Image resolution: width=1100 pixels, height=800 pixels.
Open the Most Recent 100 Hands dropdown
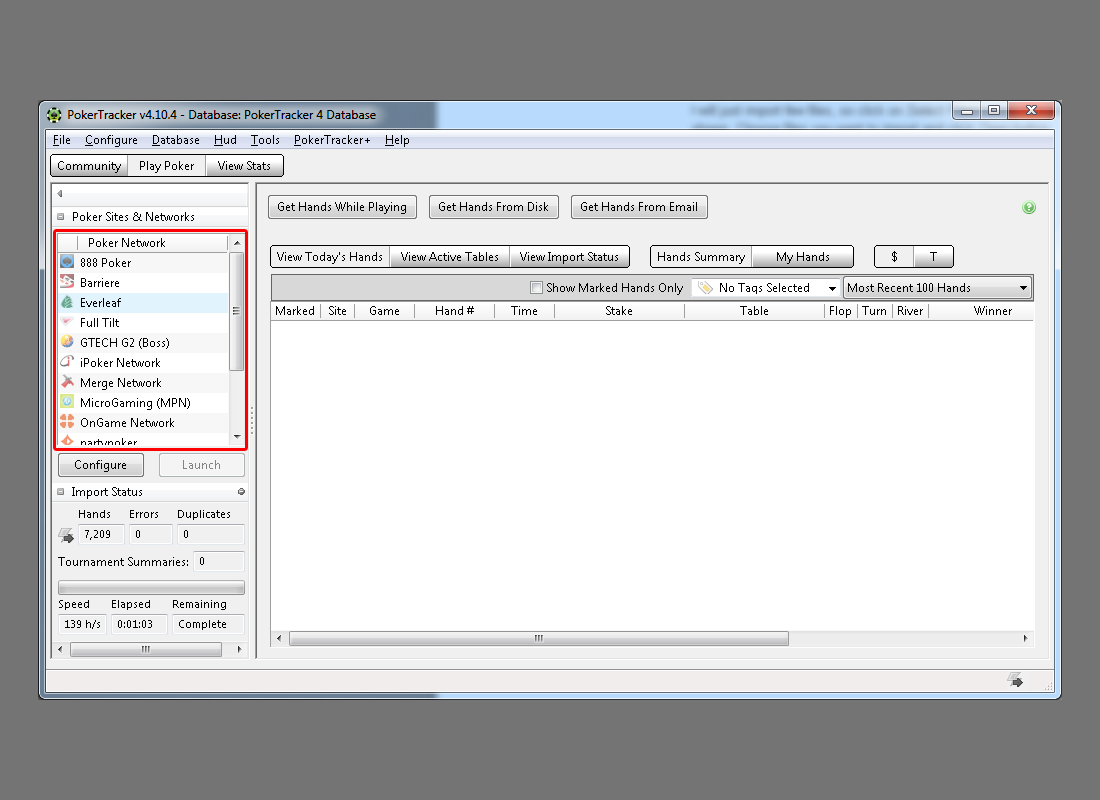coord(937,288)
